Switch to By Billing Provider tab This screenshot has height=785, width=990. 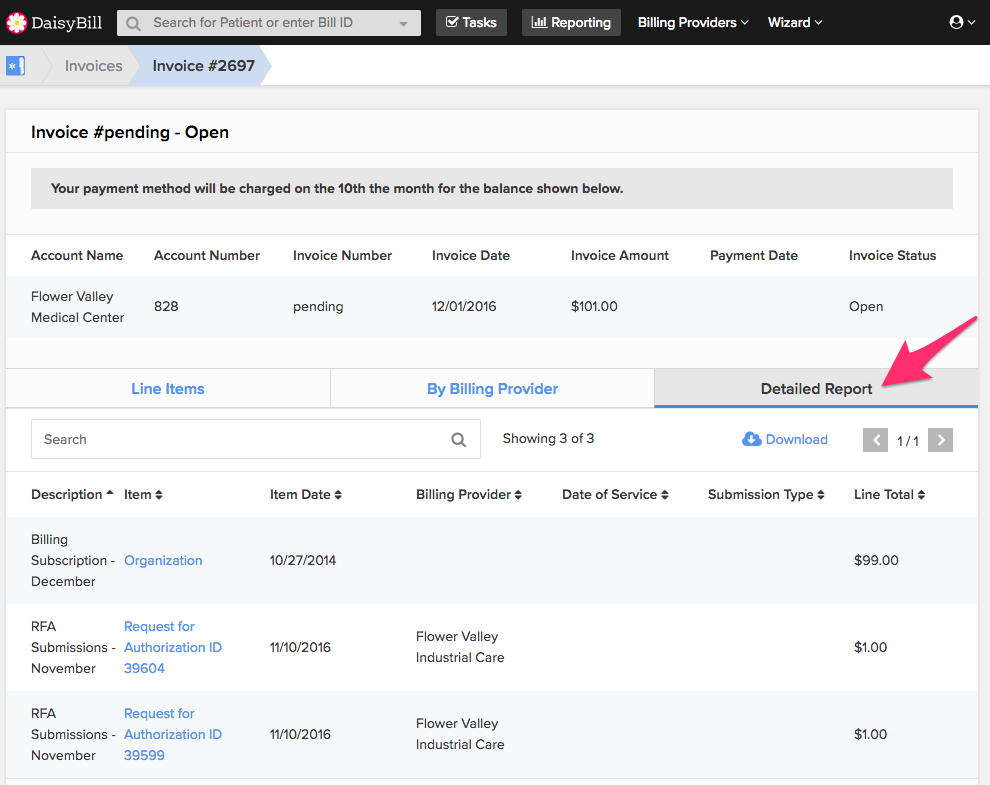point(492,388)
